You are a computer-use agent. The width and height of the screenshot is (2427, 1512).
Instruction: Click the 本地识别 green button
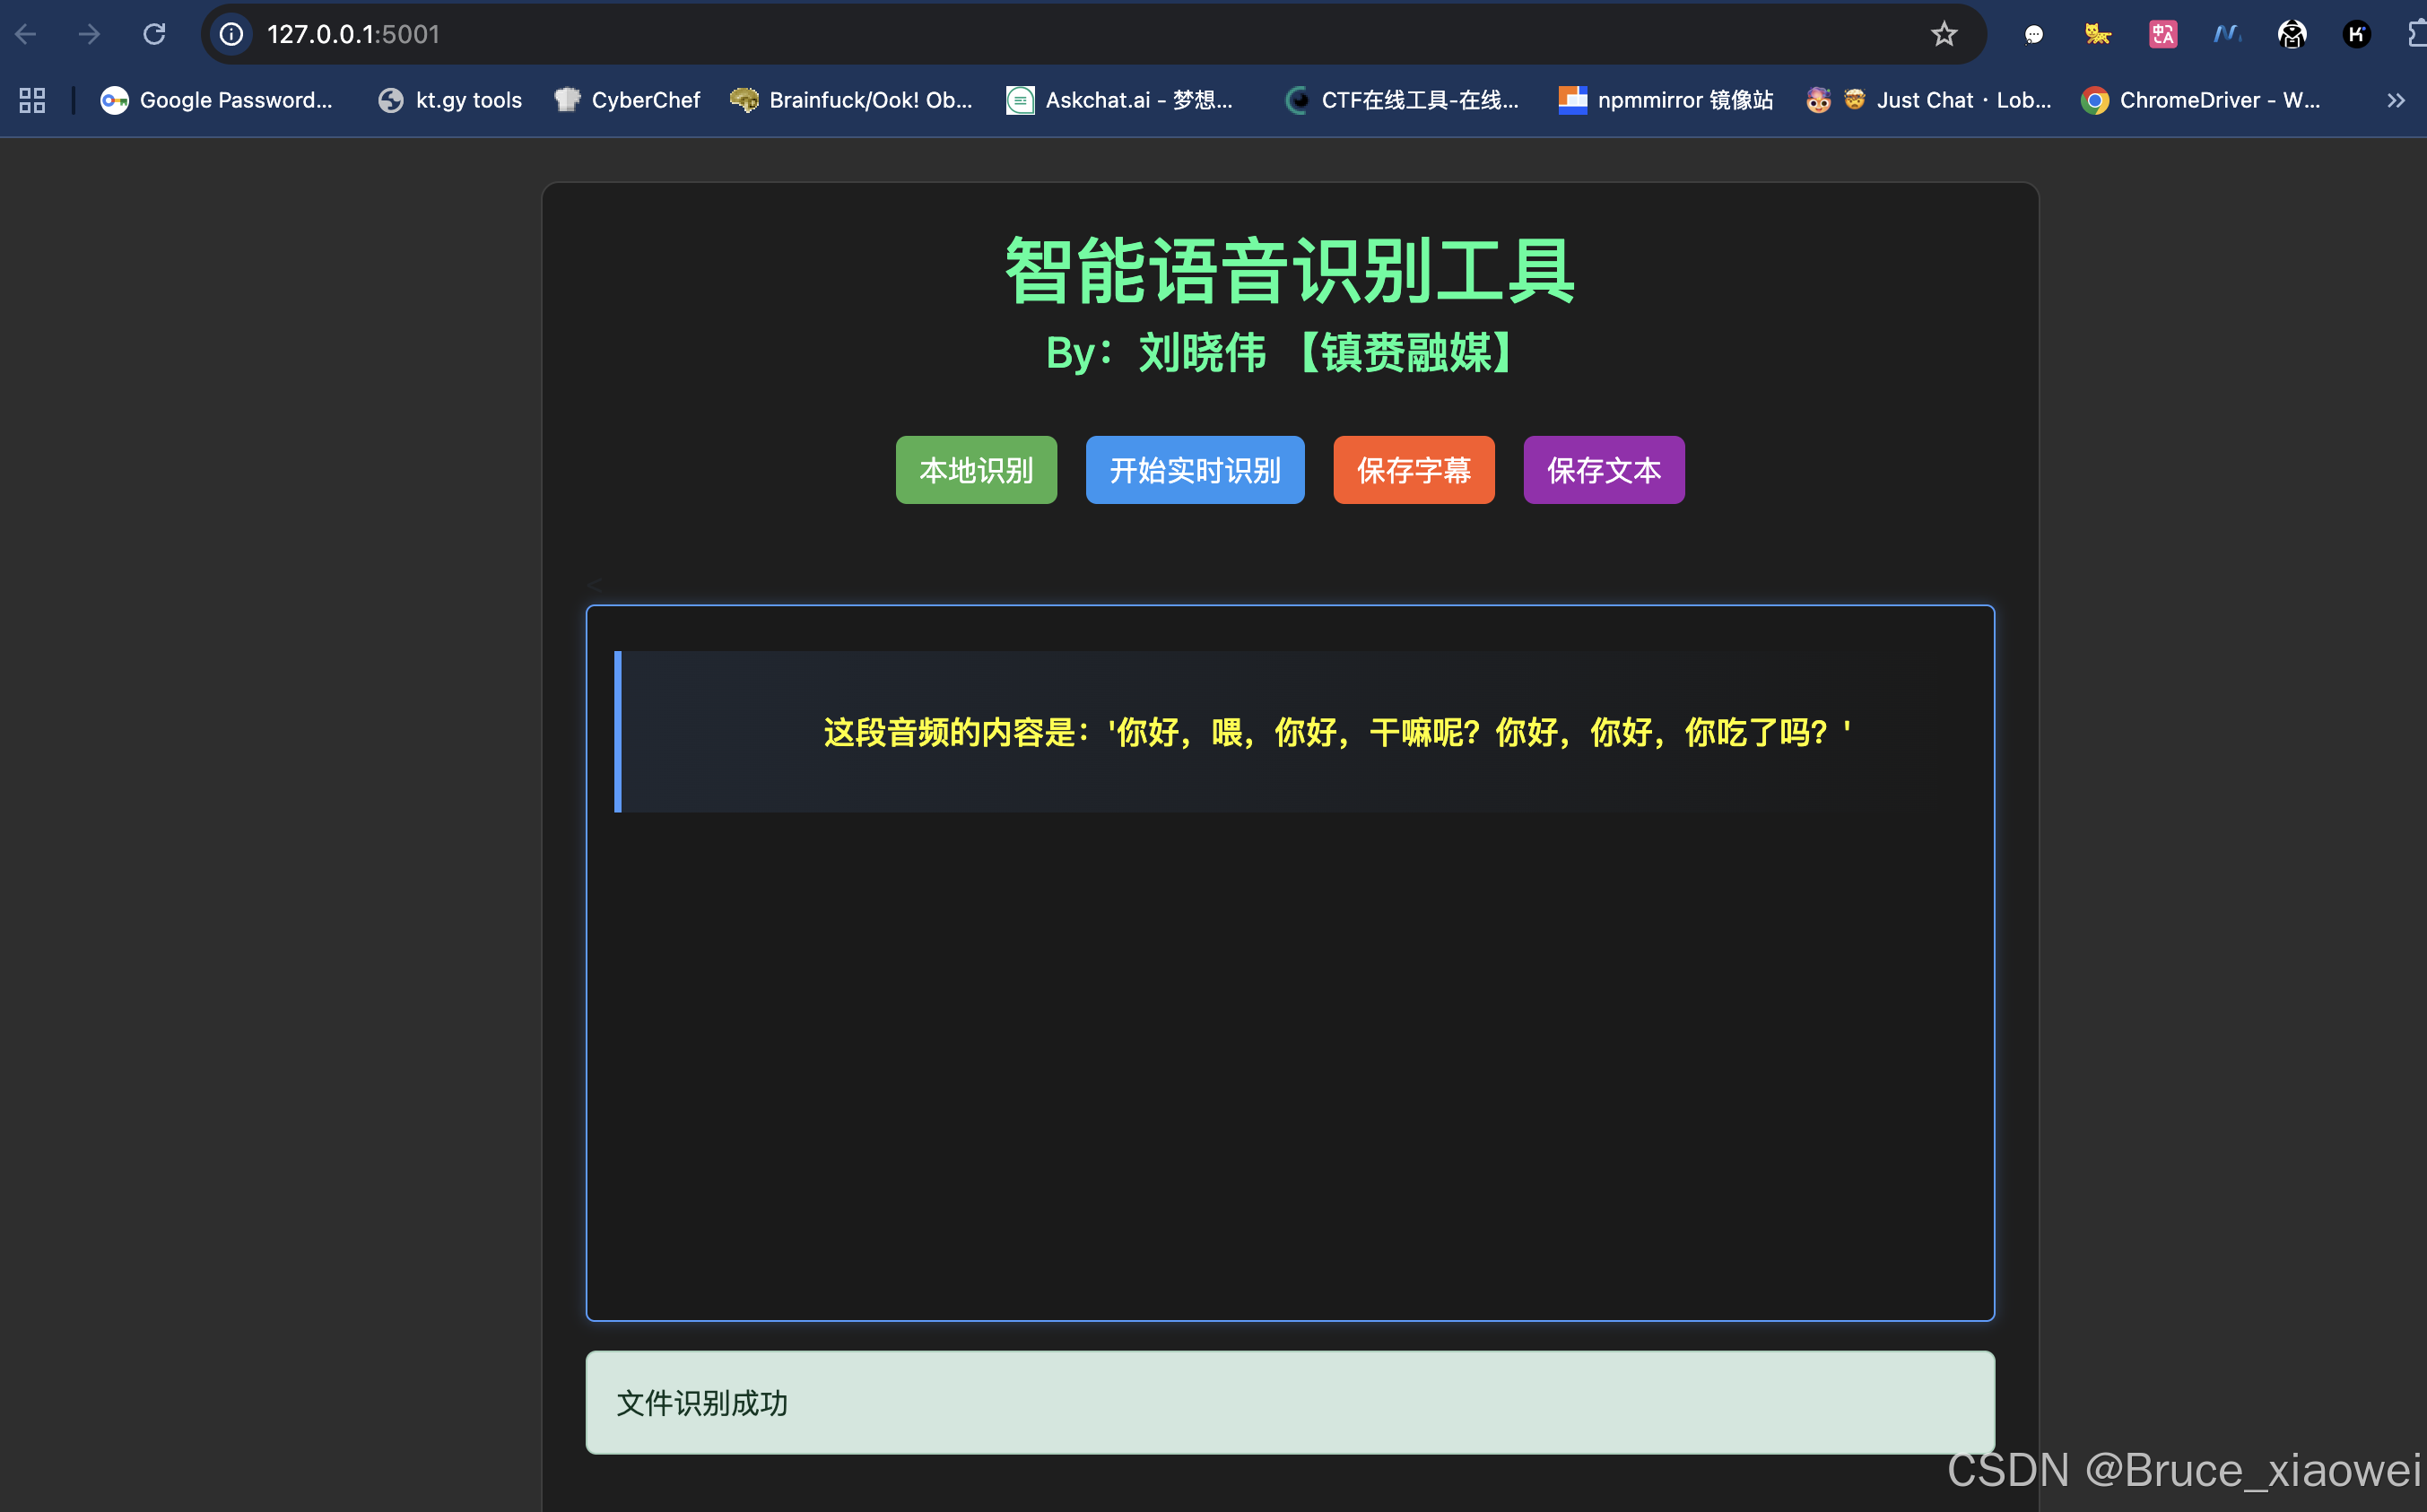pos(976,470)
